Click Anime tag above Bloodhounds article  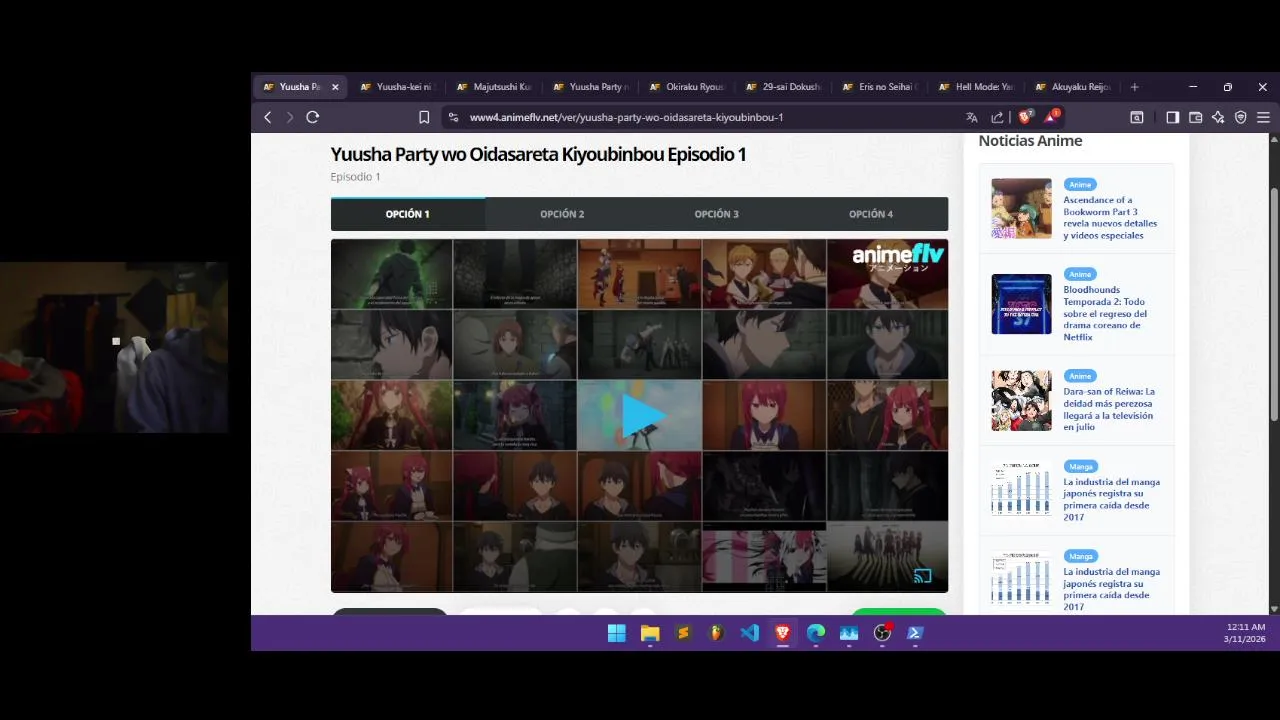point(1080,274)
